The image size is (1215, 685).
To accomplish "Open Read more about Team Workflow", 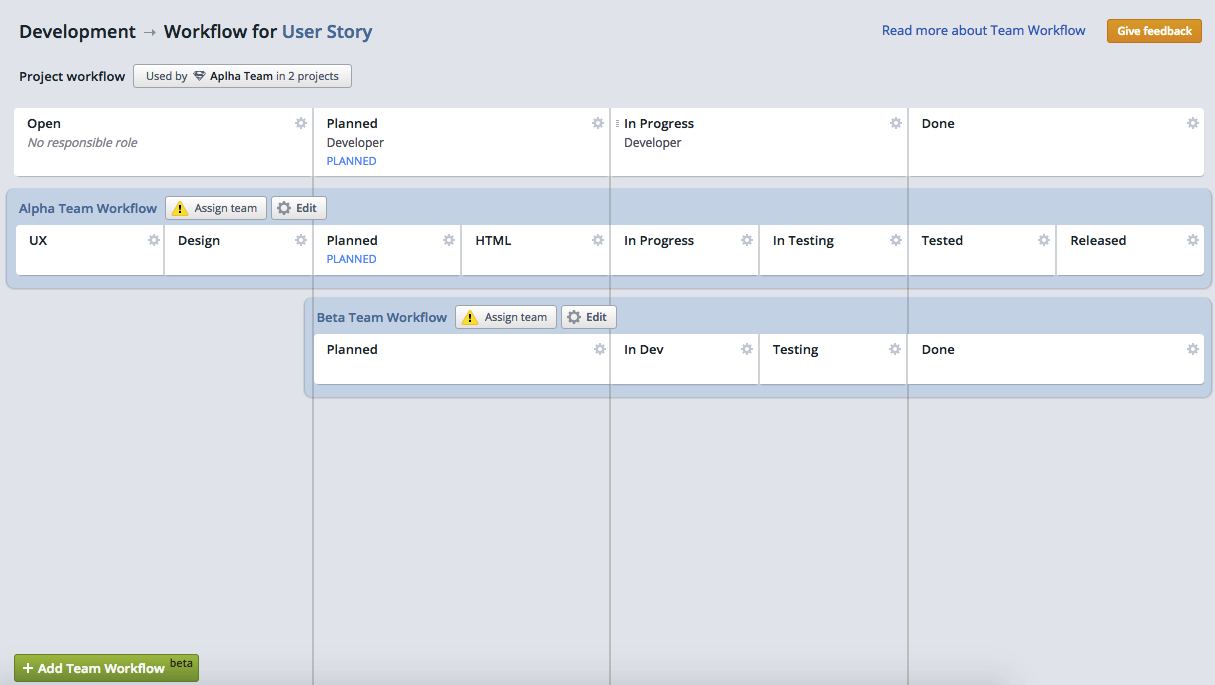I will click(983, 30).
